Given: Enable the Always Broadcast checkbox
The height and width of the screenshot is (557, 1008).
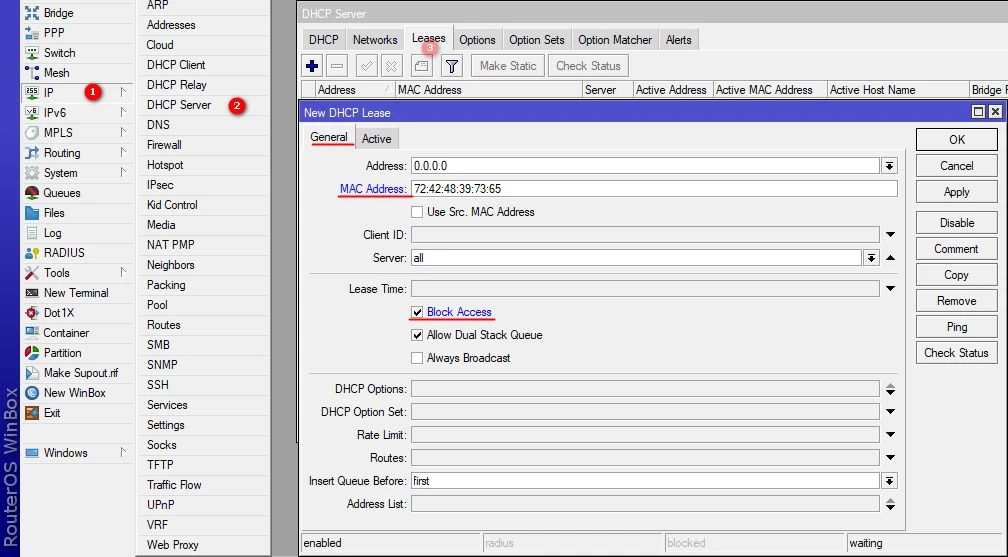Looking at the screenshot, I should pos(417,358).
